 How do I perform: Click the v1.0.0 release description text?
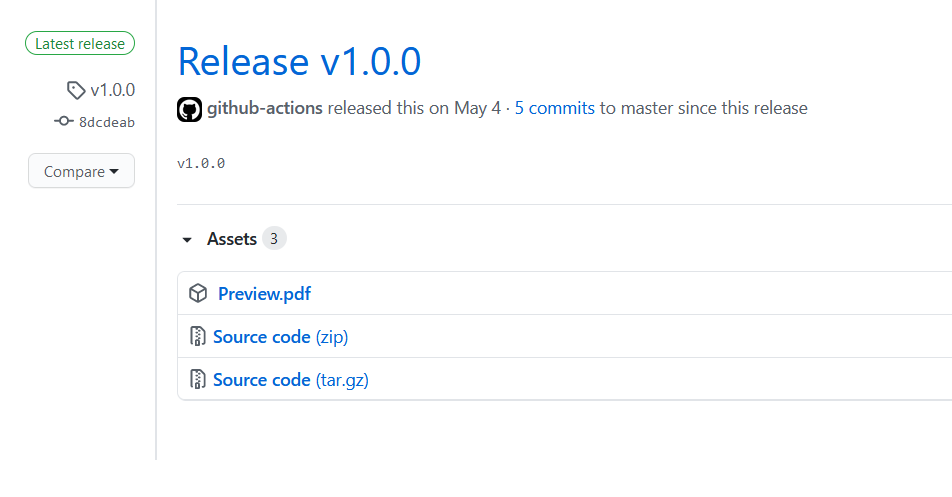point(201,163)
